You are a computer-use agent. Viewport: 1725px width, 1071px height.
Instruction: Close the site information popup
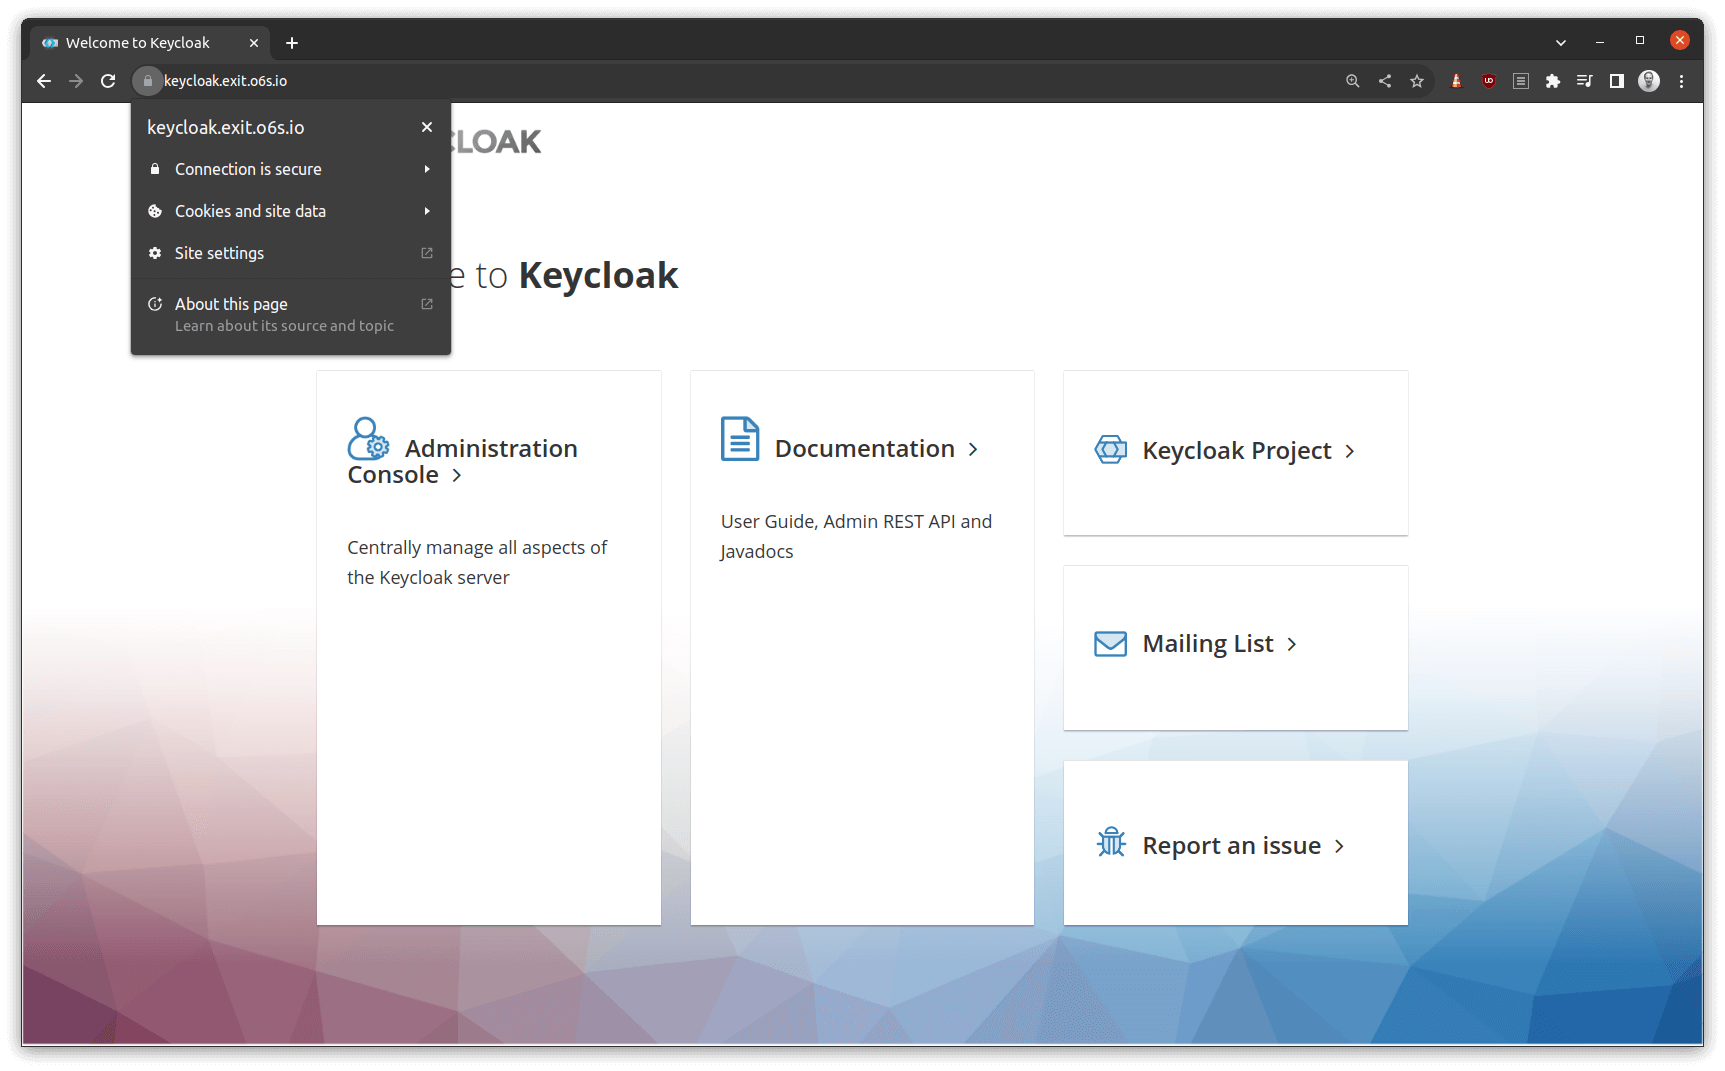click(x=427, y=127)
